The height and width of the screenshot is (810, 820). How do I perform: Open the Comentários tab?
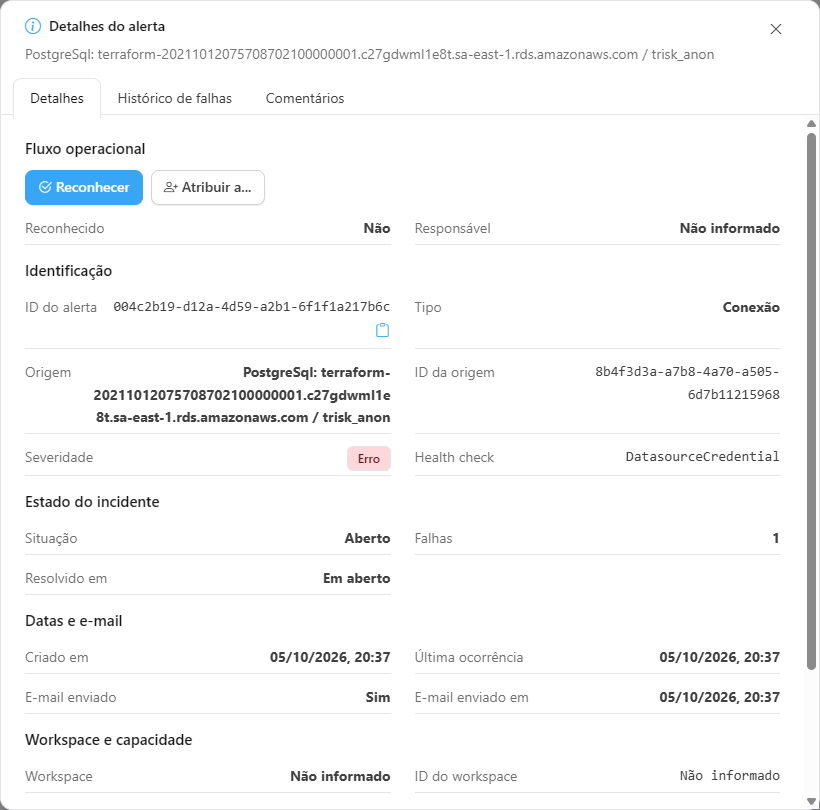305,98
